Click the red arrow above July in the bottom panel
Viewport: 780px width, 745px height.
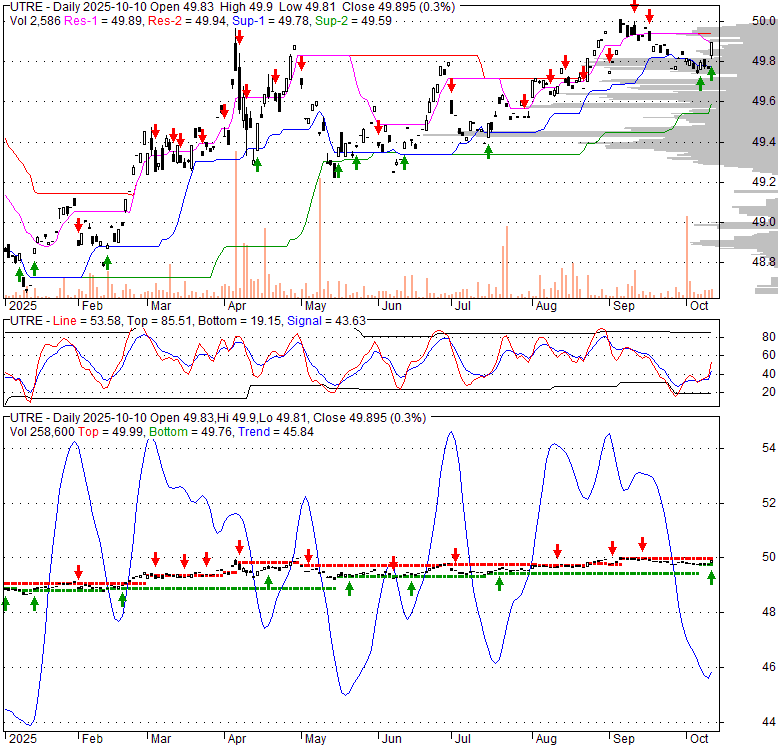coord(455,555)
